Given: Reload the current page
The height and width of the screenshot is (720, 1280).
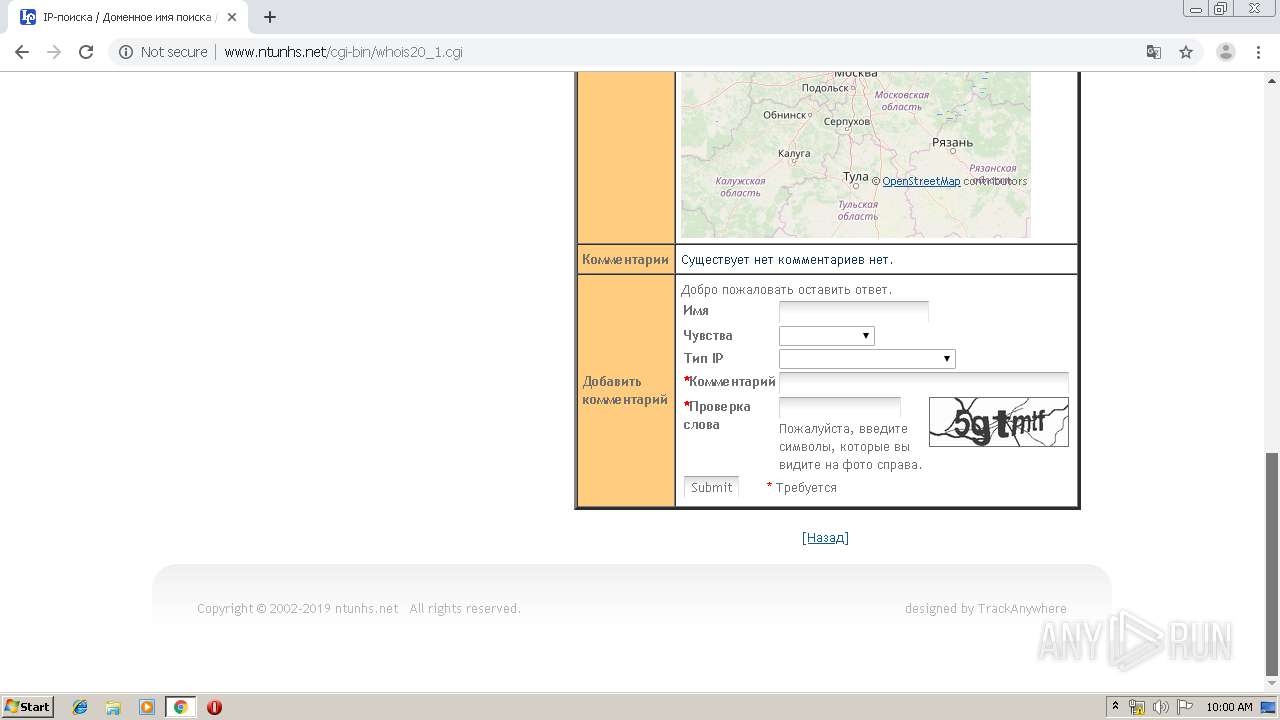Looking at the screenshot, I should [86, 52].
